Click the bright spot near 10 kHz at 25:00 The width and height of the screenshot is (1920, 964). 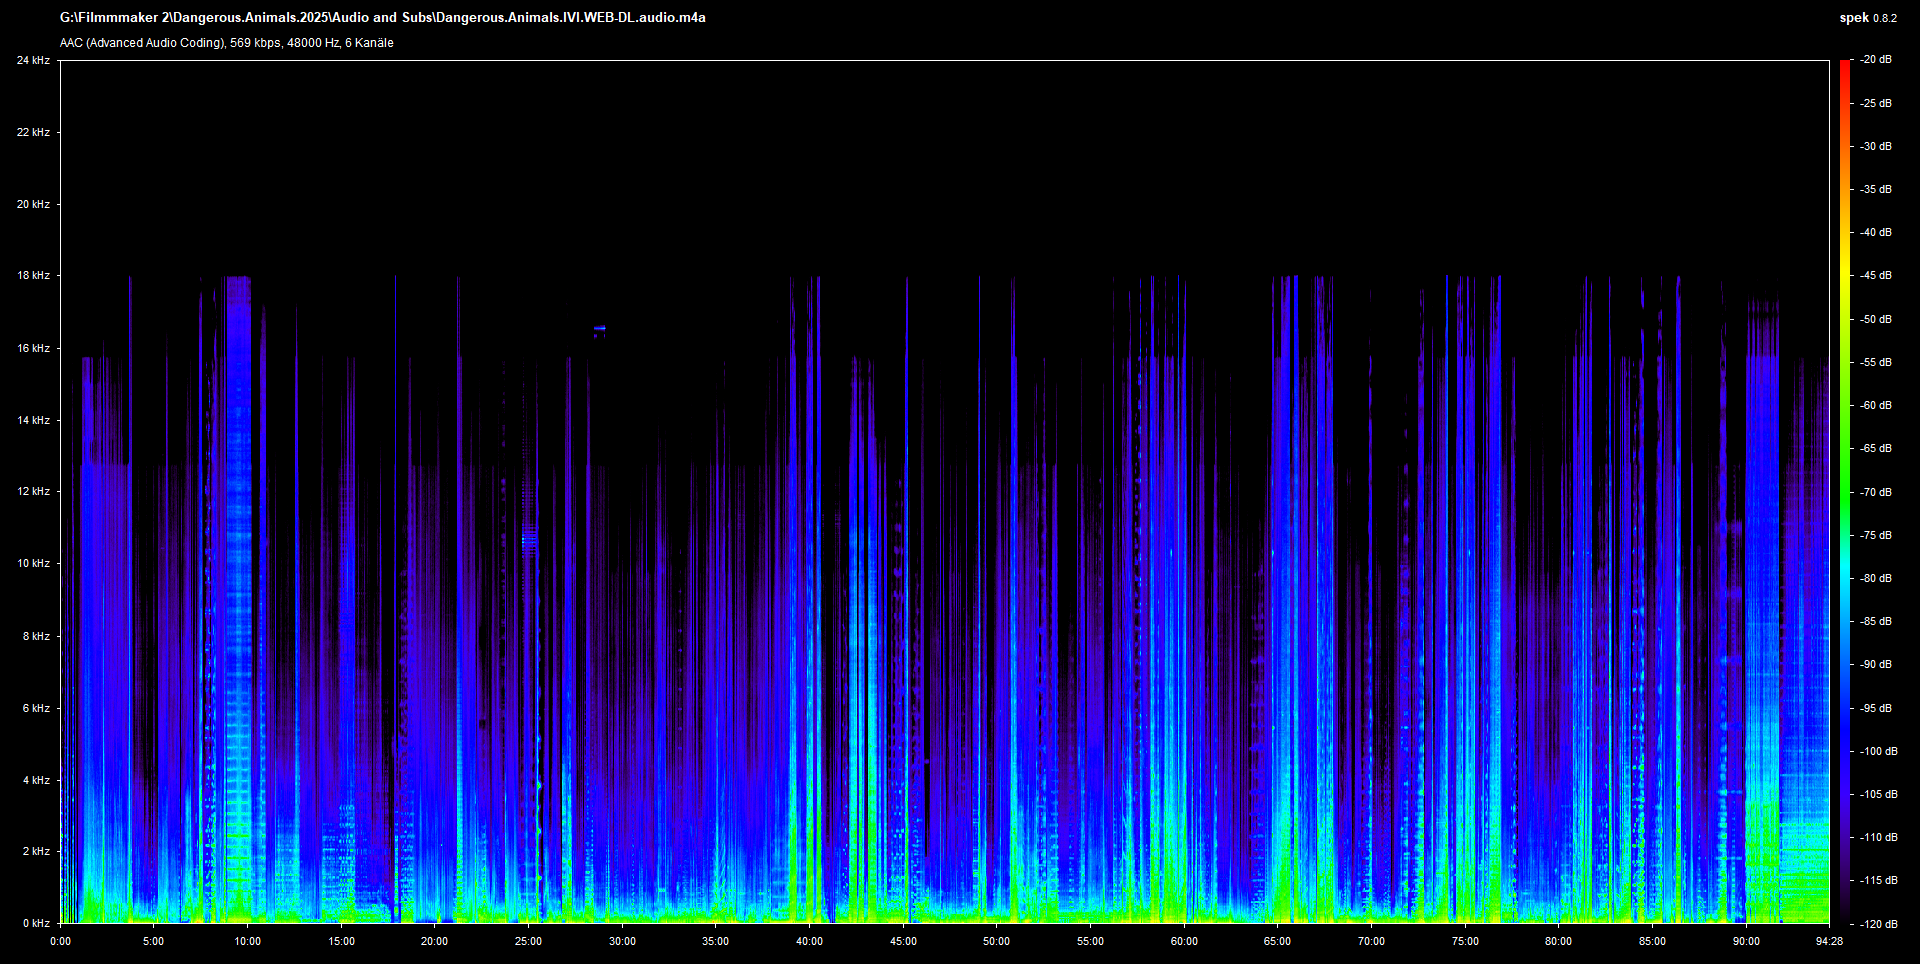[529, 541]
